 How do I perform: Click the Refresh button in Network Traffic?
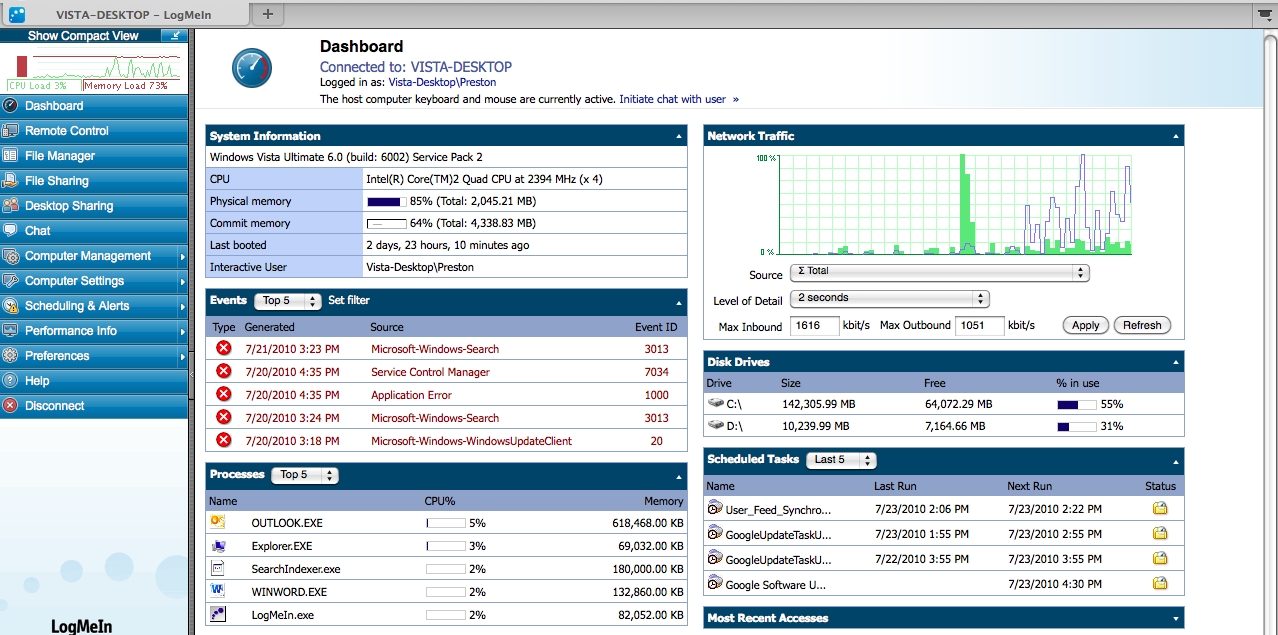pyautogui.click(x=1142, y=325)
